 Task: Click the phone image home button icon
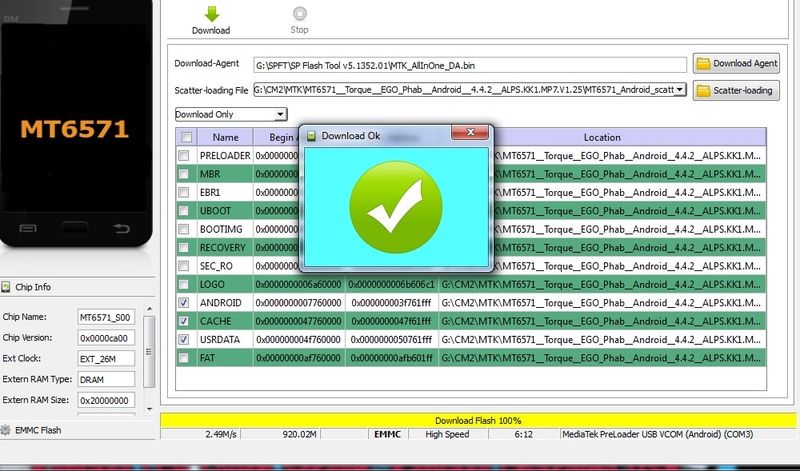(75, 228)
